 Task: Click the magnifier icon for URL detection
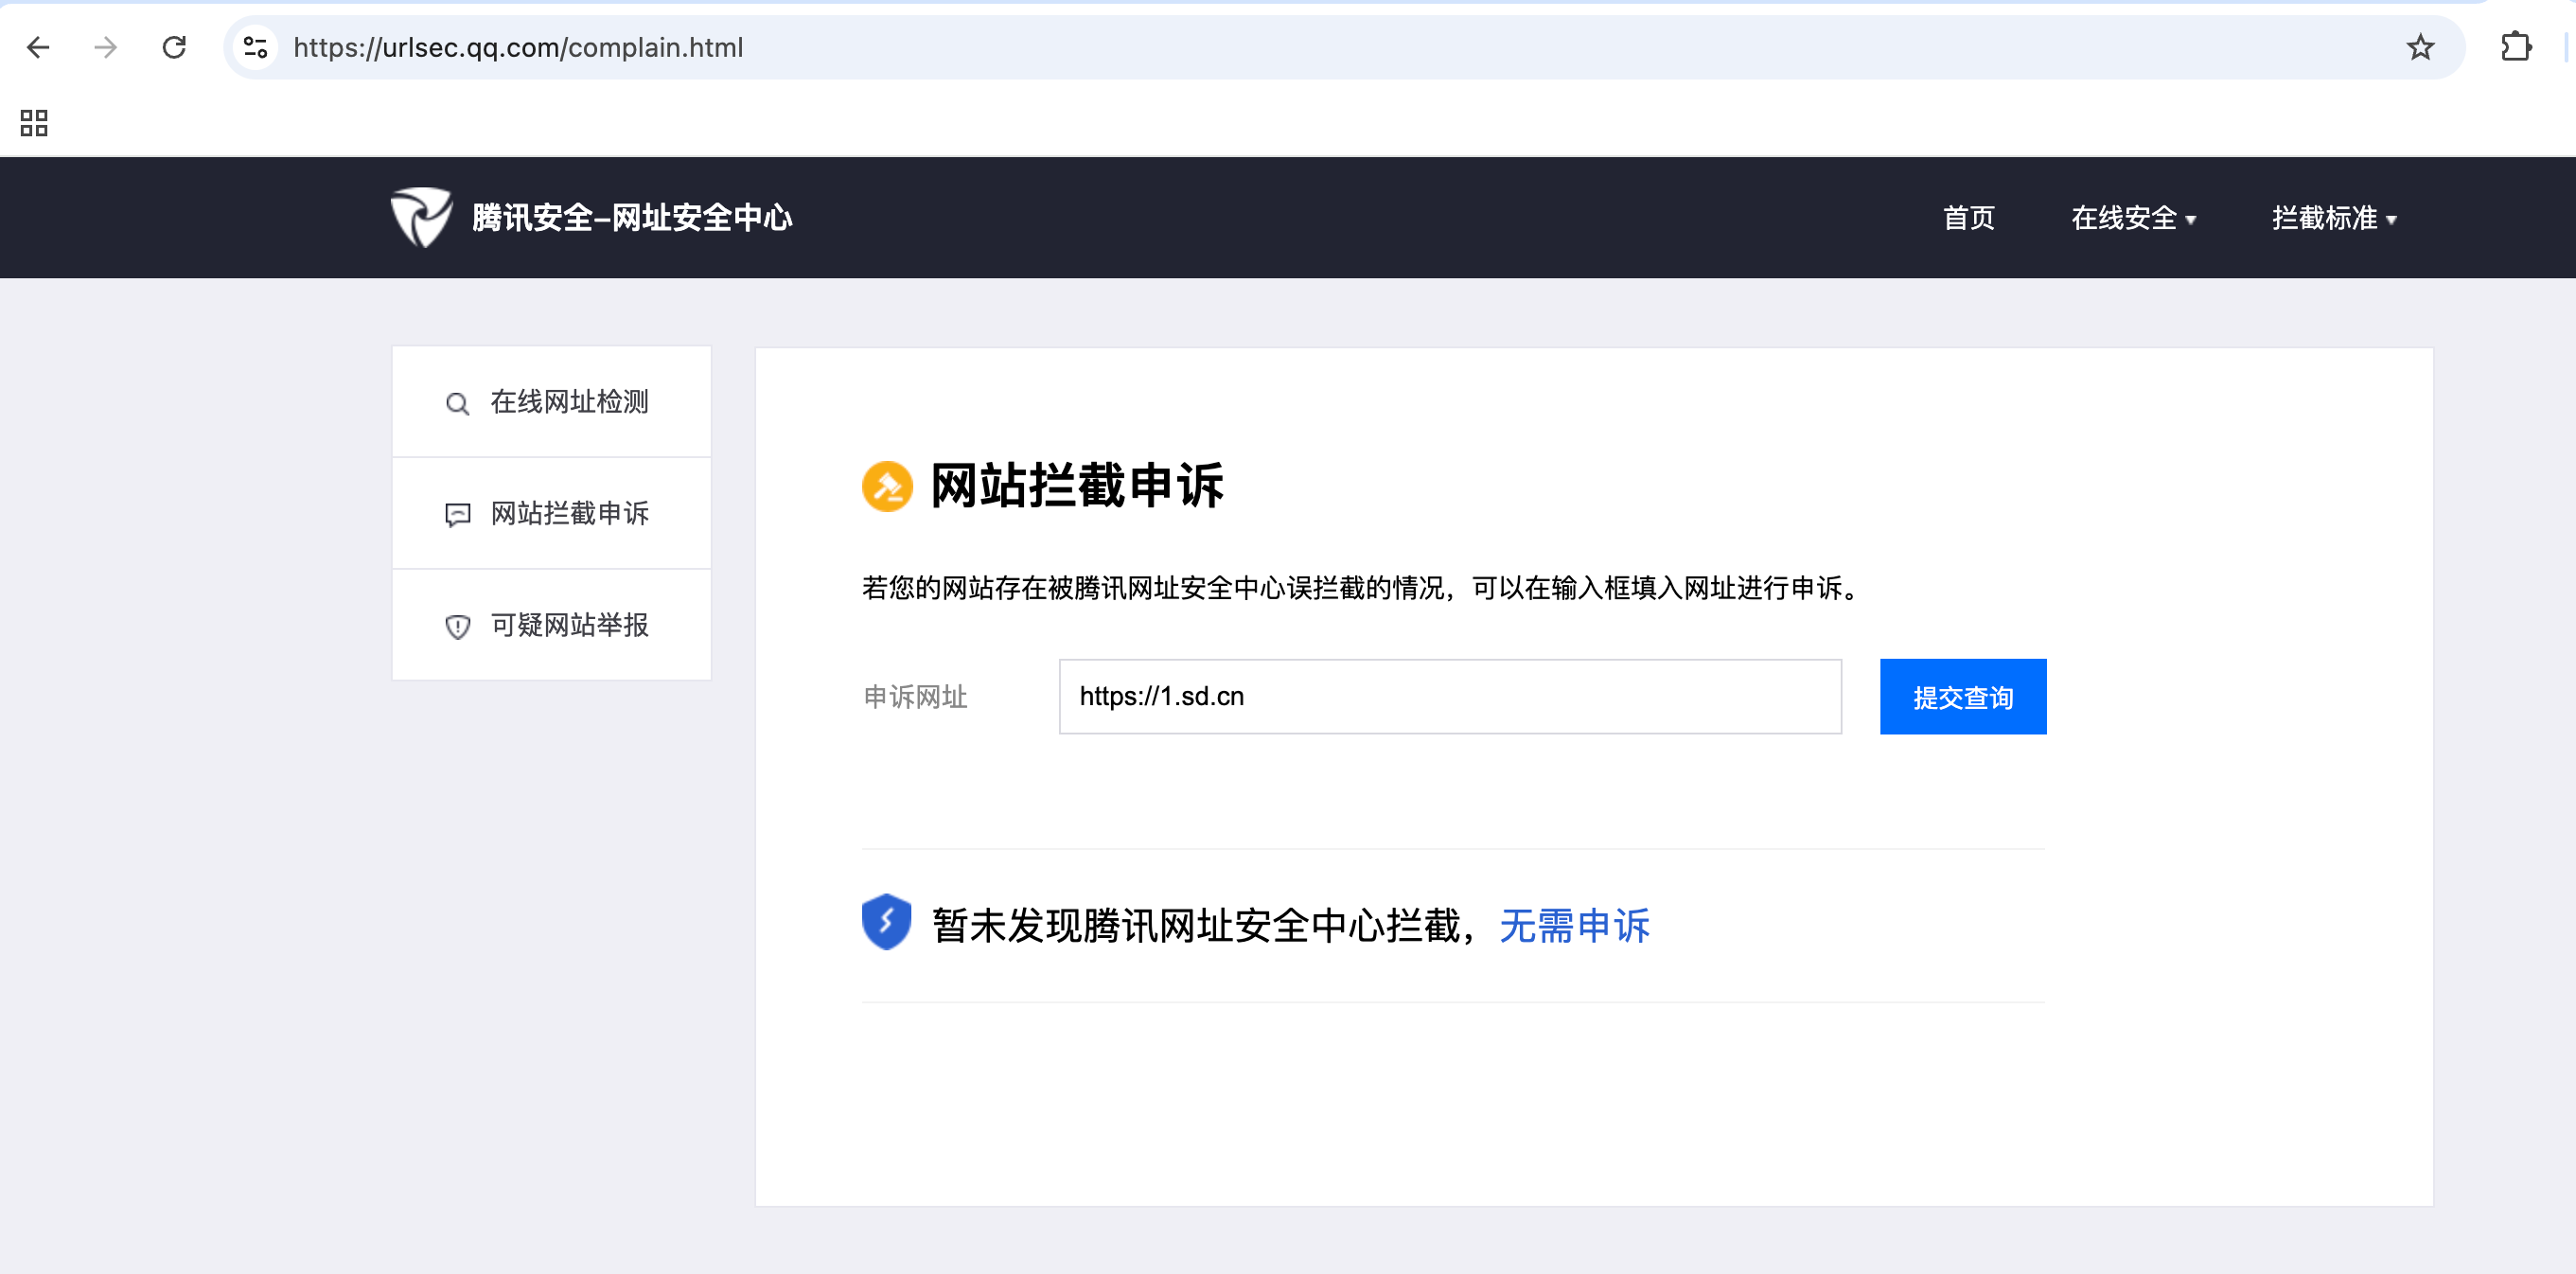[457, 403]
